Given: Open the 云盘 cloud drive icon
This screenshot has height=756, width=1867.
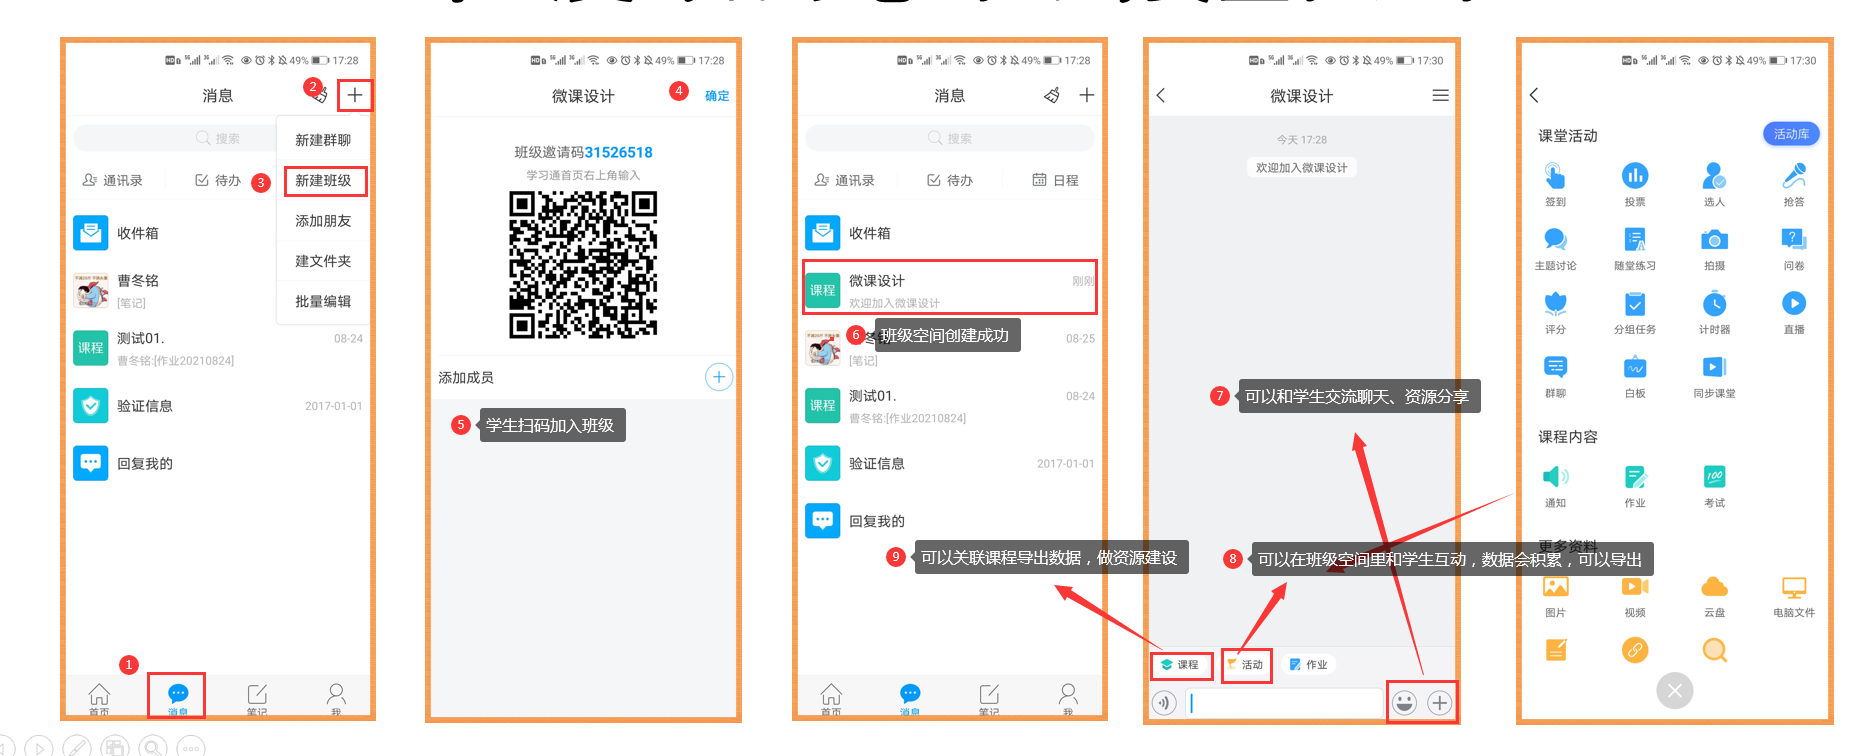Looking at the screenshot, I should pos(1714,587).
